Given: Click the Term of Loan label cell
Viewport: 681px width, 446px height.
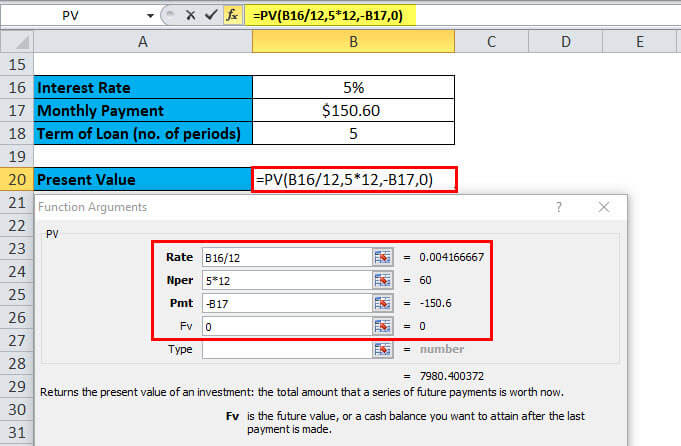Looking at the screenshot, I should [143, 133].
